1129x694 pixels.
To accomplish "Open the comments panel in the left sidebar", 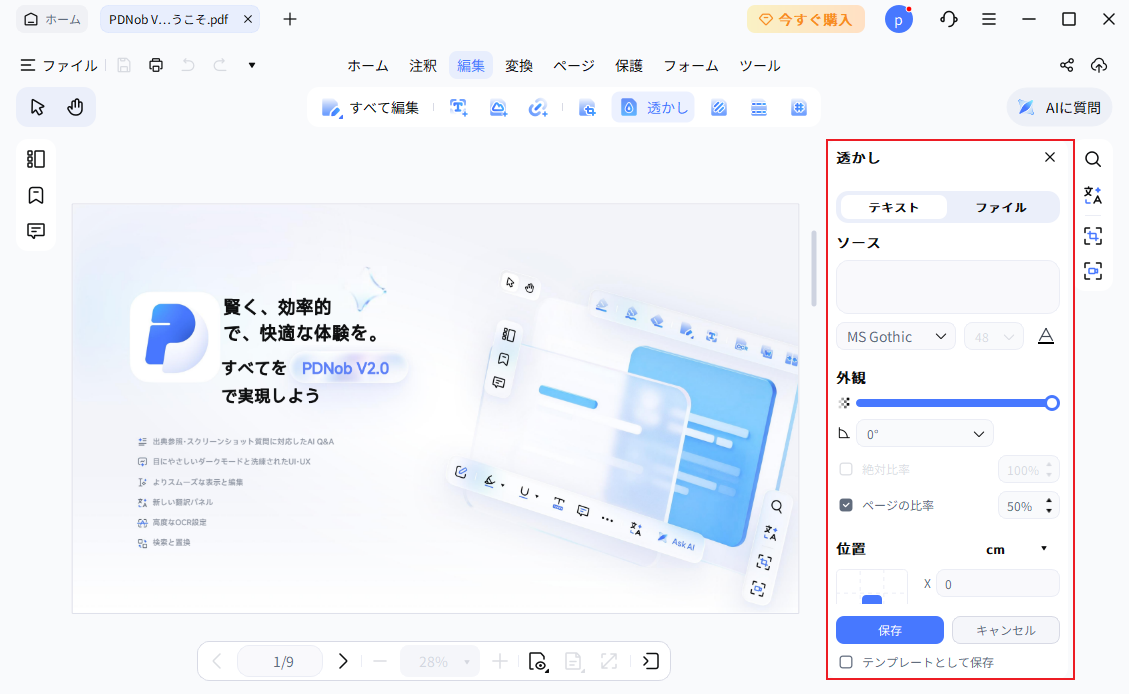I will [x=36, y=231].
